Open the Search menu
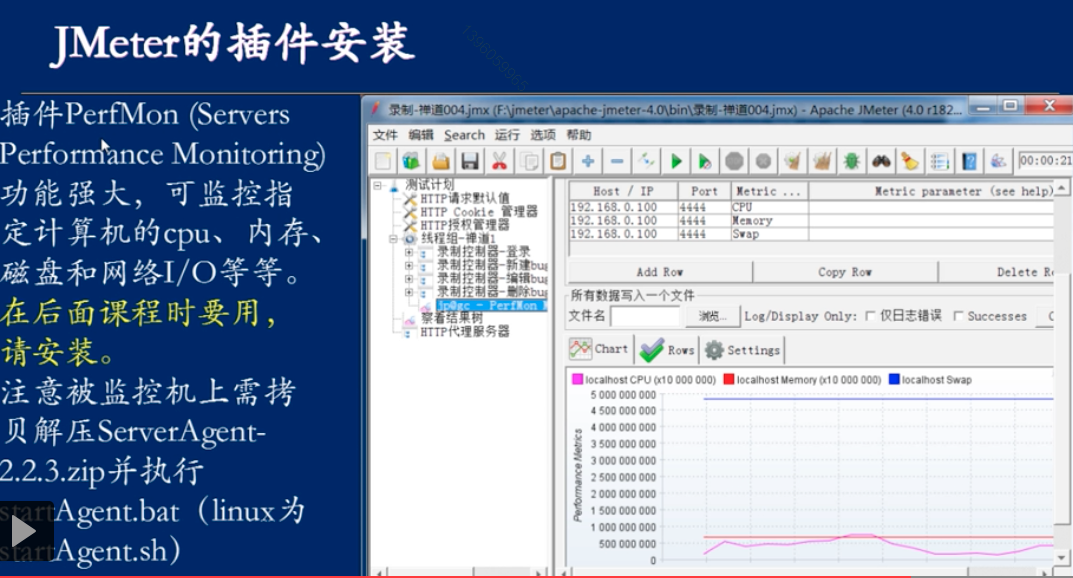This screenshot has width=1073, height=578. point(464,135)
